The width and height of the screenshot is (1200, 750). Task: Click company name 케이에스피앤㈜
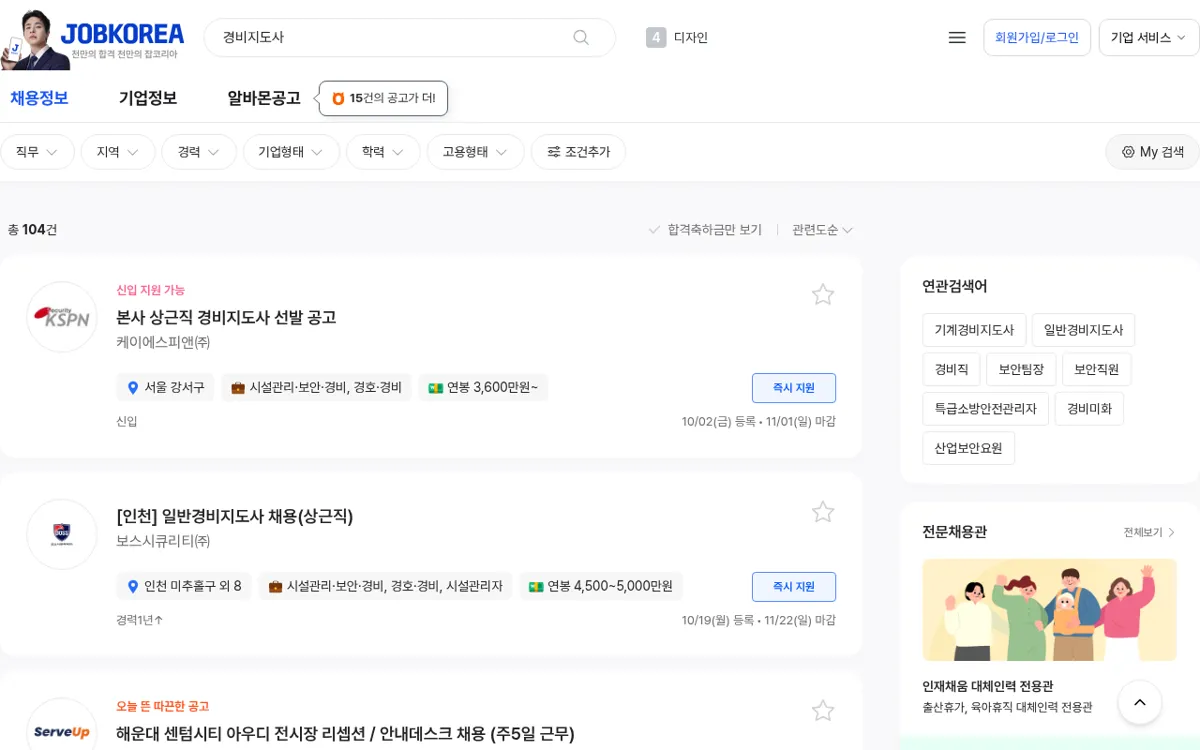coord(163,342)
